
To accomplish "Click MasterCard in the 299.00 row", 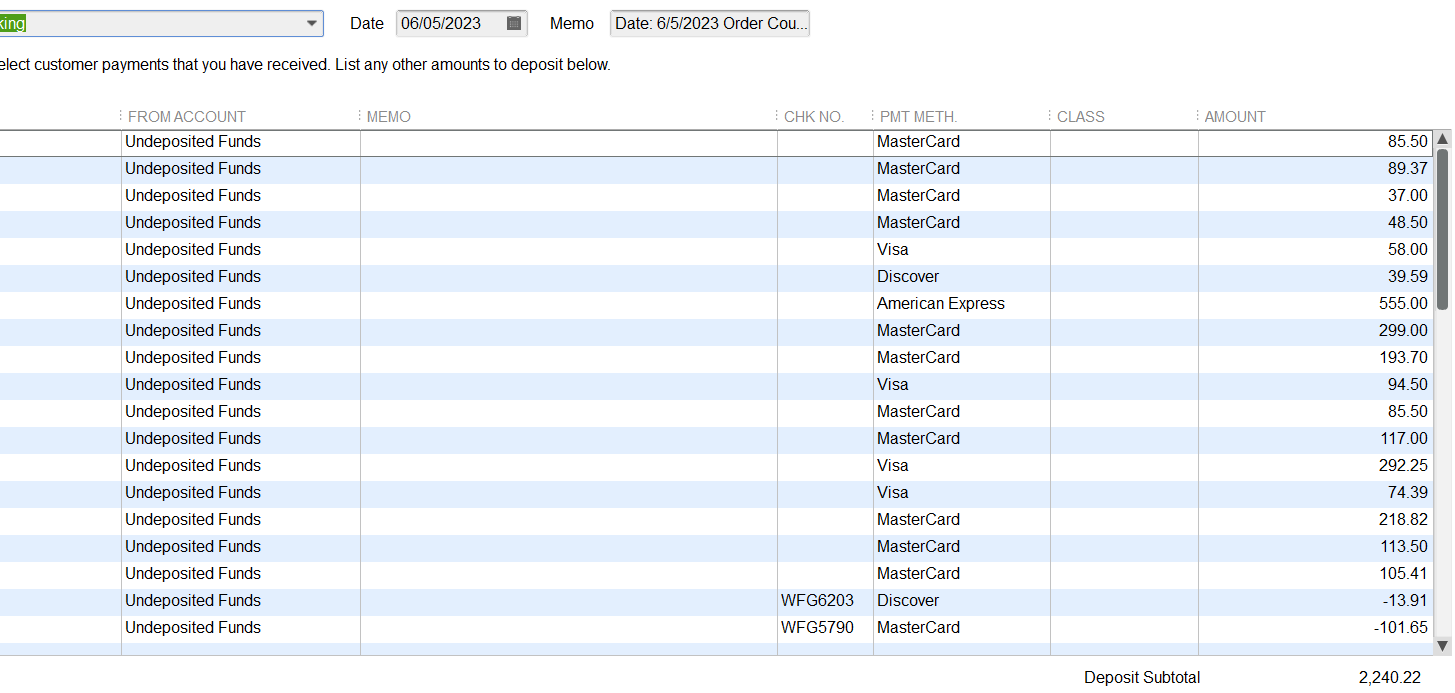I will (x=918, y=331).
